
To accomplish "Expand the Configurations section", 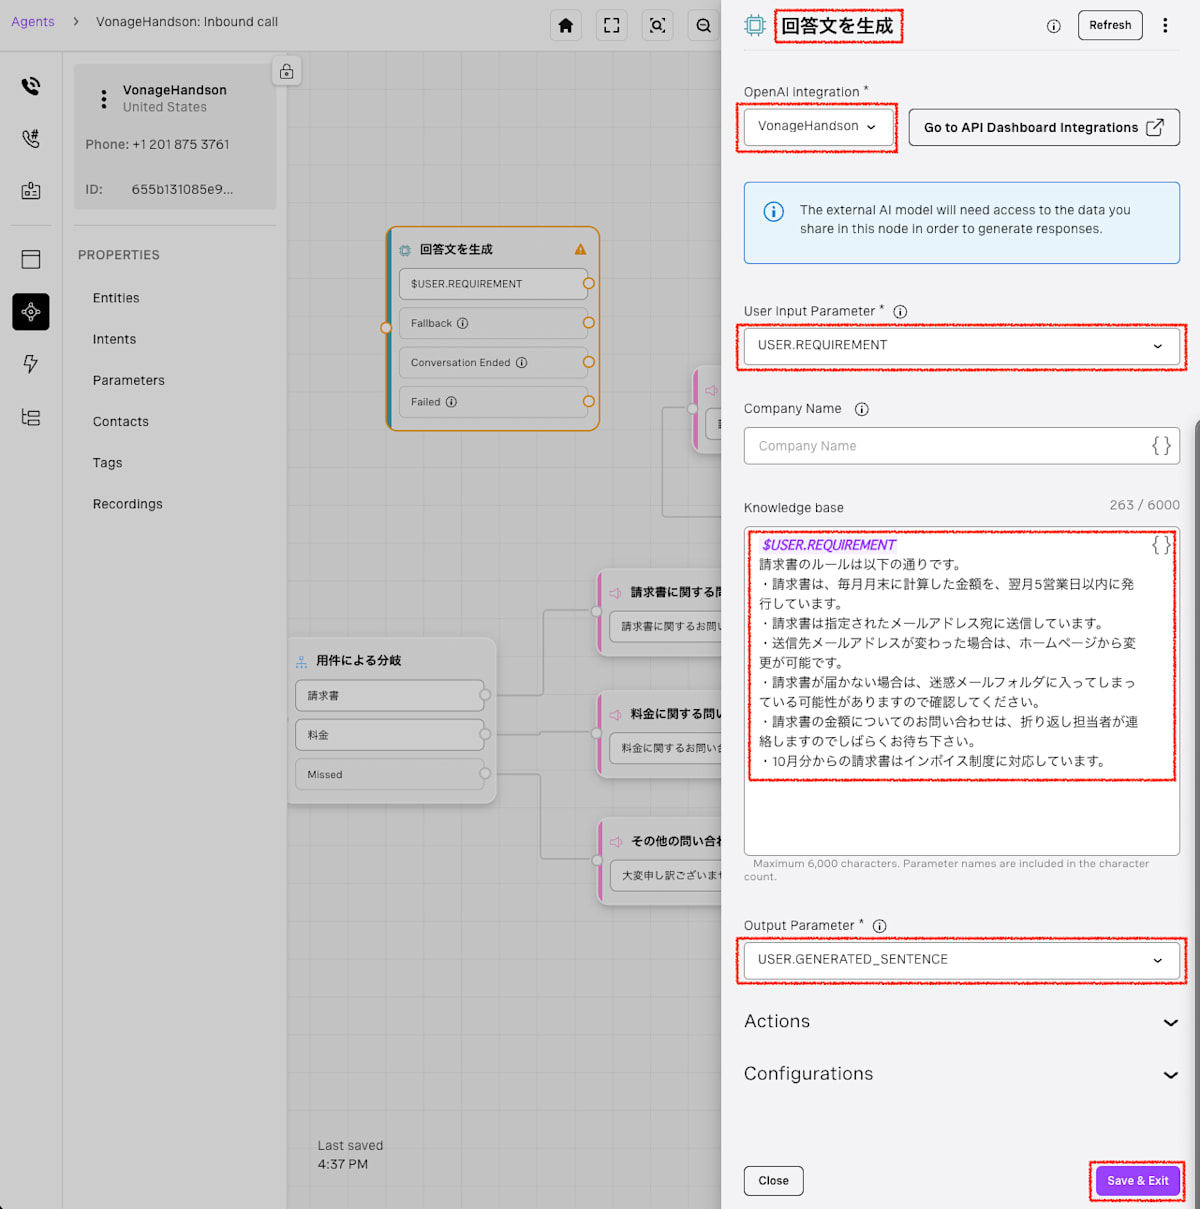I will click(x=962, y=1074).
